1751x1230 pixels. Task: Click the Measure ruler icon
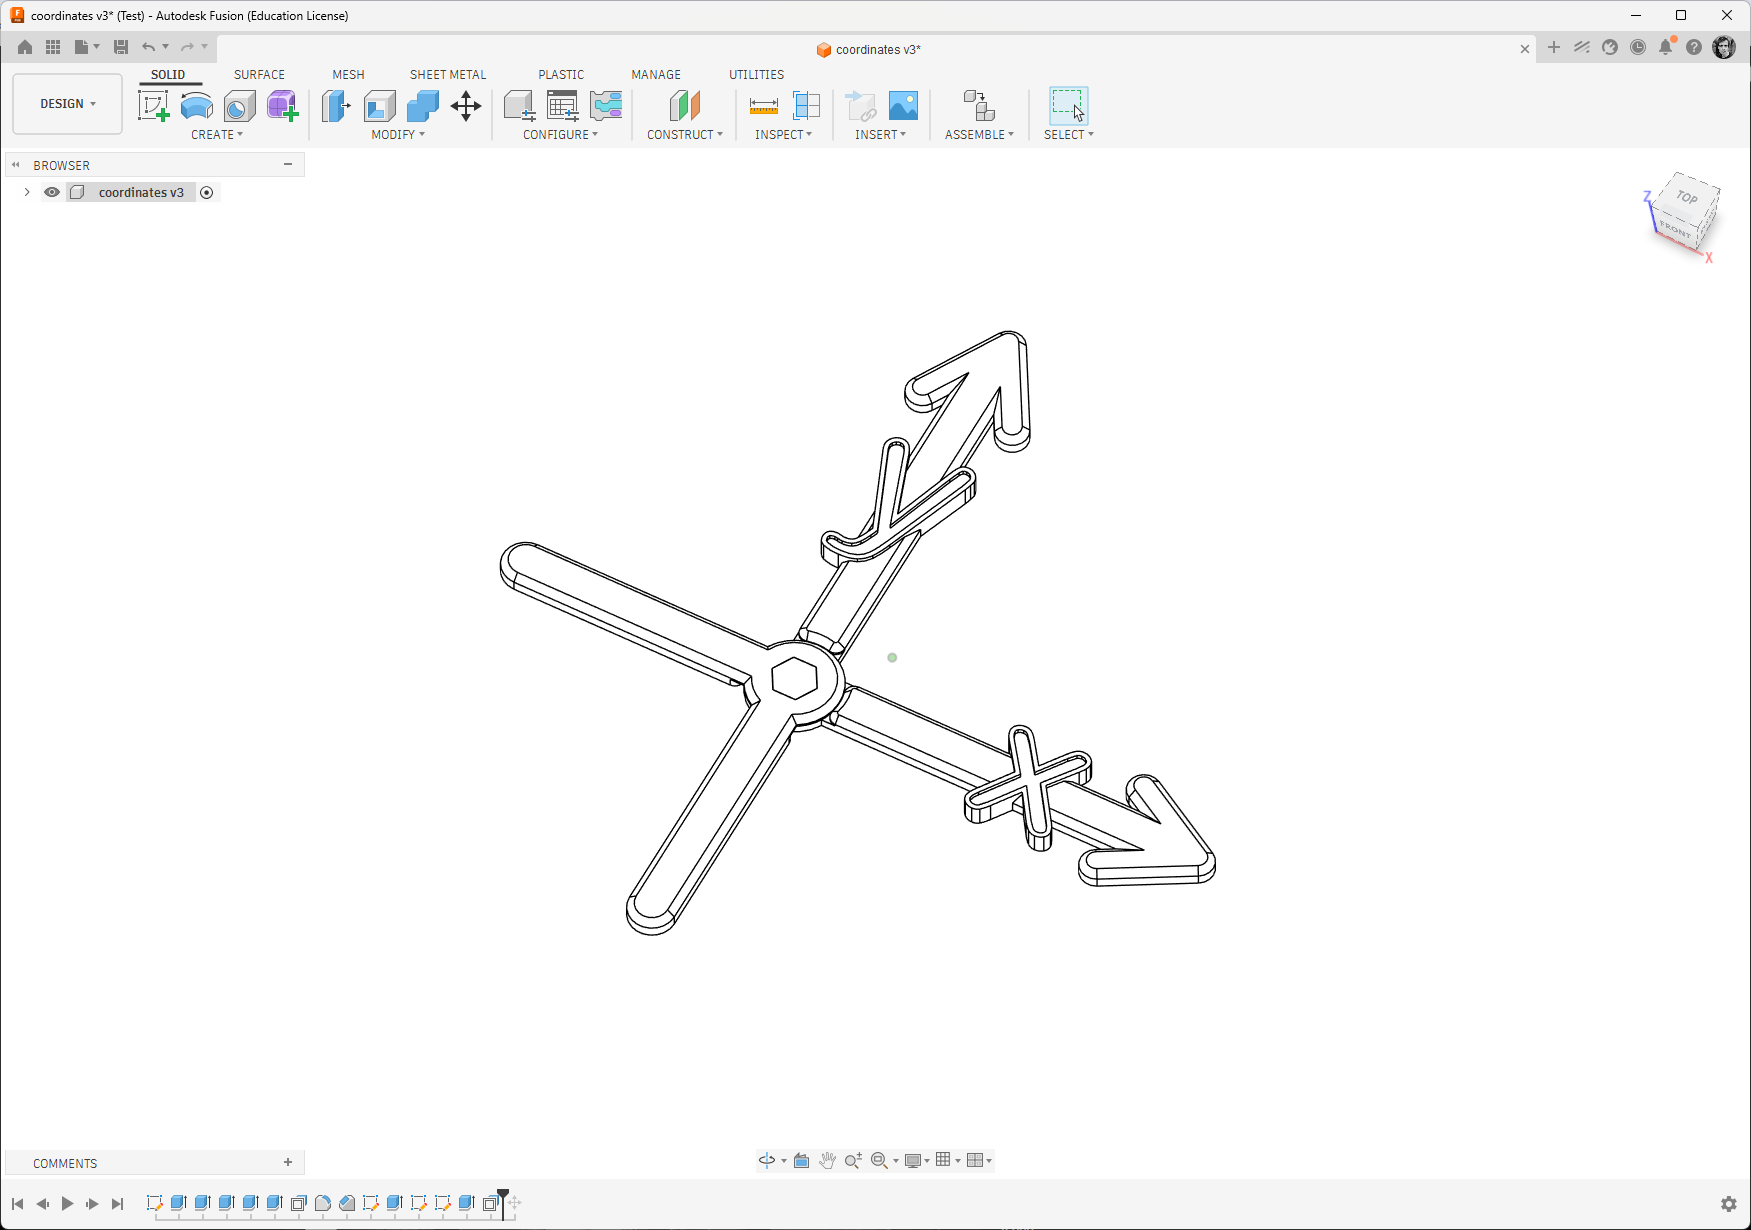coord(764,106)
